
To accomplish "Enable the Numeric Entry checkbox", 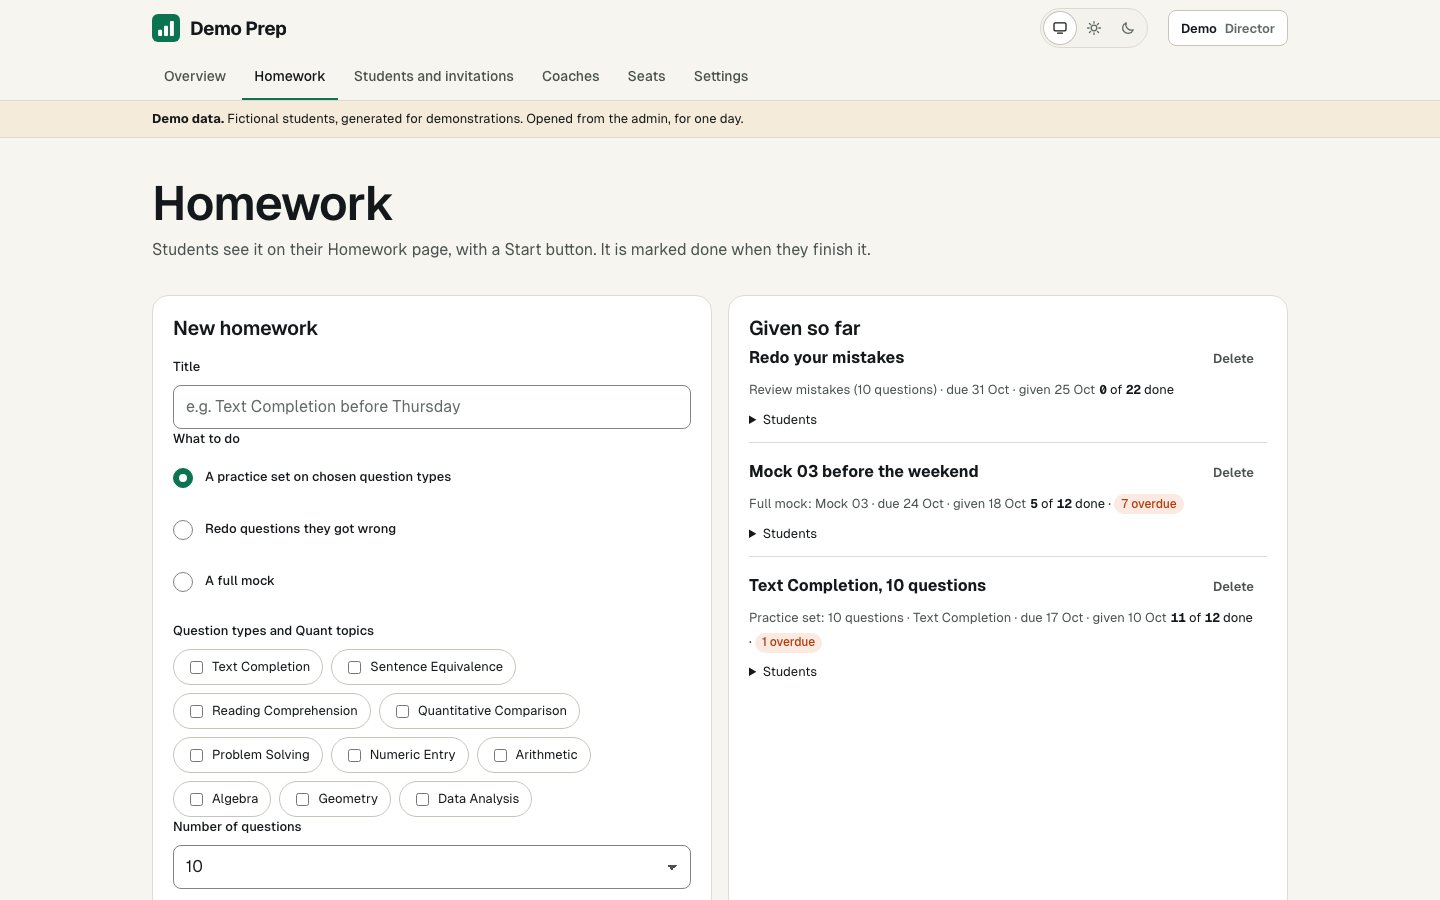I will click(355, 755).
